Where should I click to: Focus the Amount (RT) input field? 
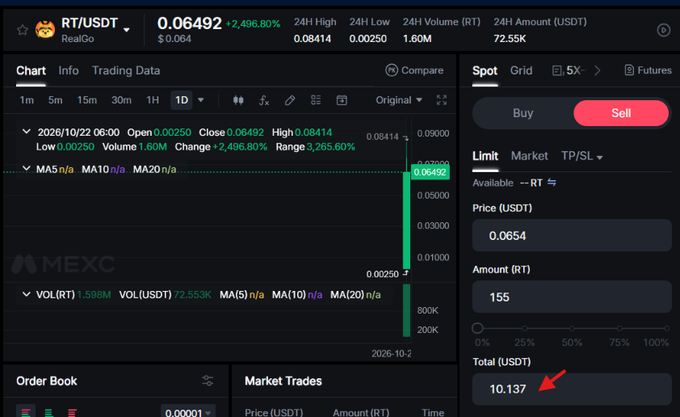pyautogui.click(x=572, y=297)
